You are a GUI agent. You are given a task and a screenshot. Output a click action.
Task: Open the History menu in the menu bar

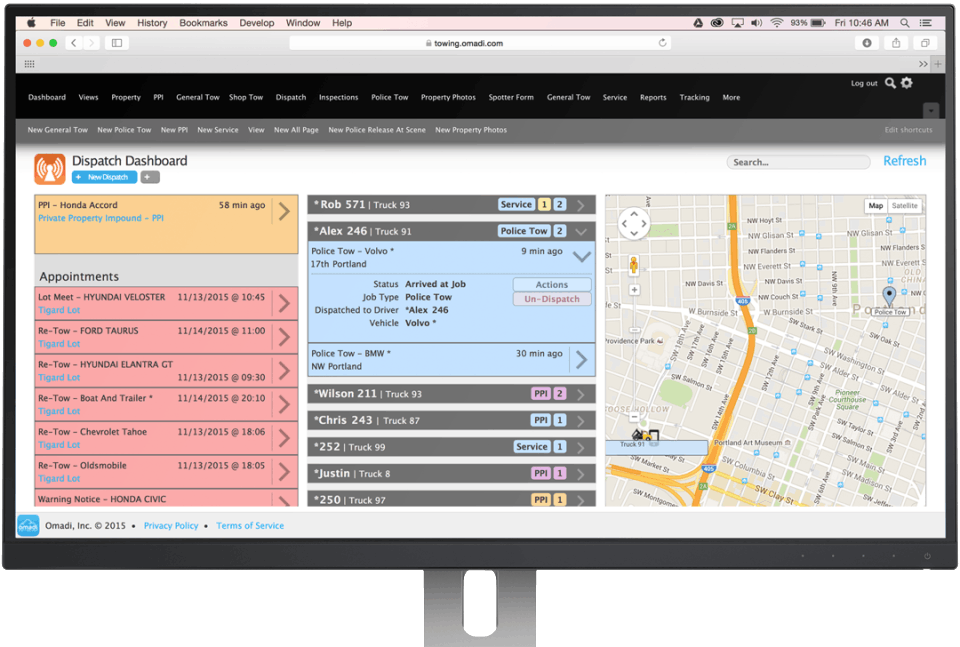[152, 23]
